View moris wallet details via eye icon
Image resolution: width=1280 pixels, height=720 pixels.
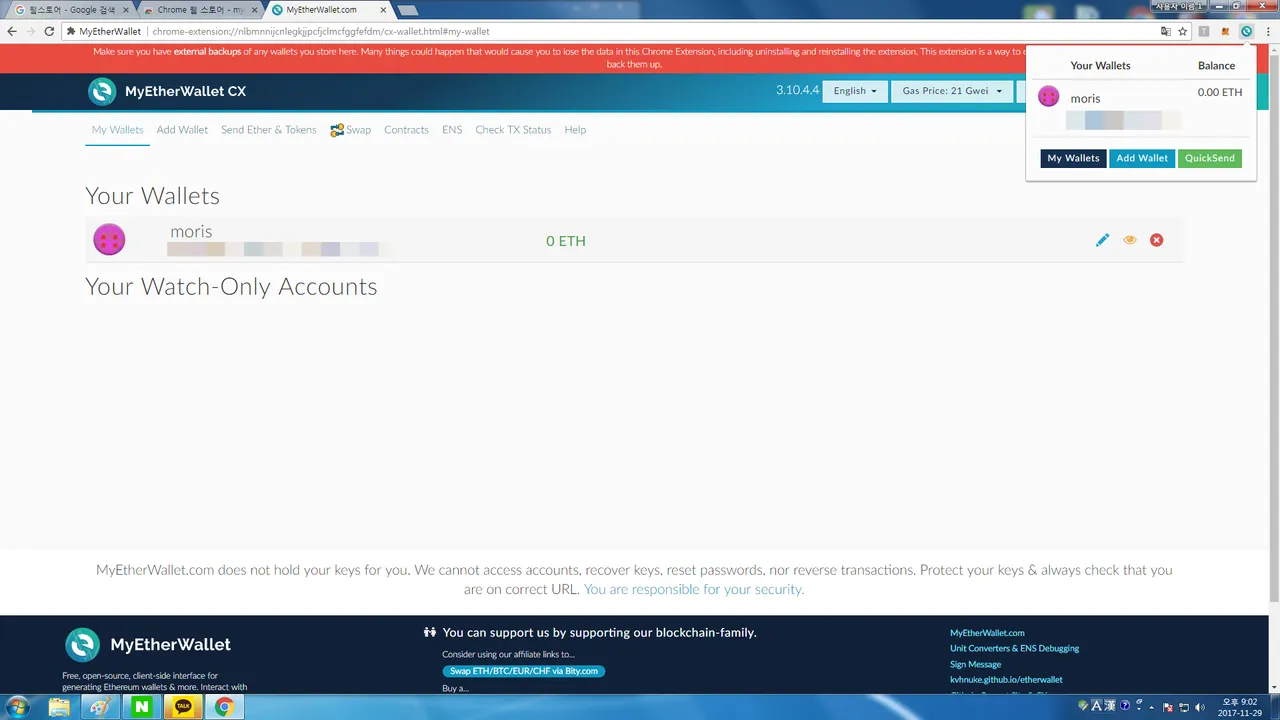point(1130,240)
